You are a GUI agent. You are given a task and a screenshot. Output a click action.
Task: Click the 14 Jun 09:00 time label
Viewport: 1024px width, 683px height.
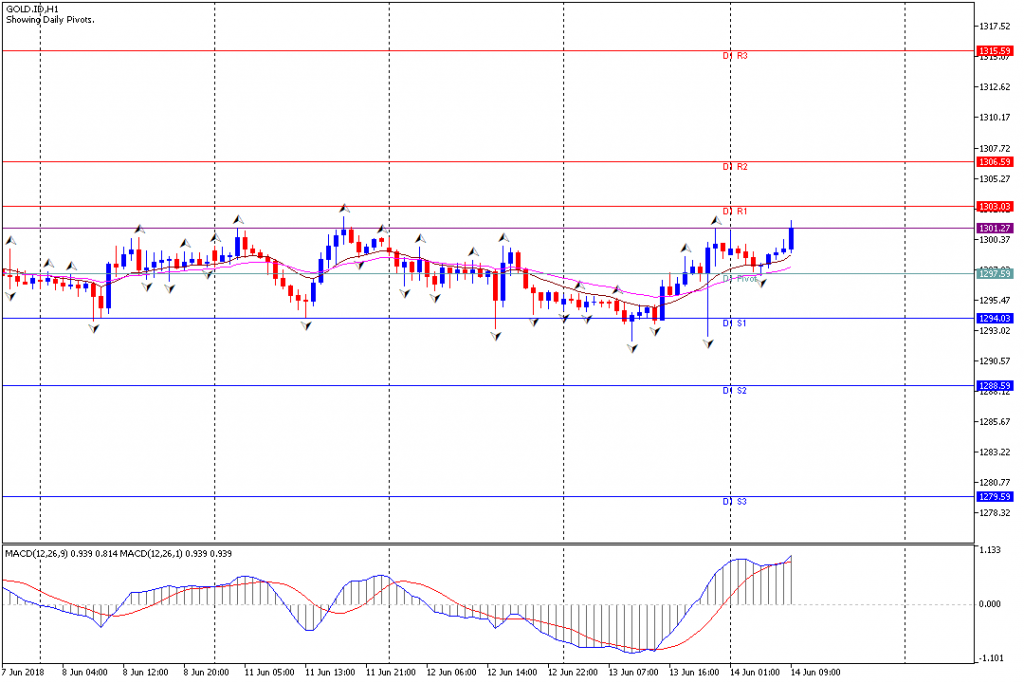tap(815, 672)
